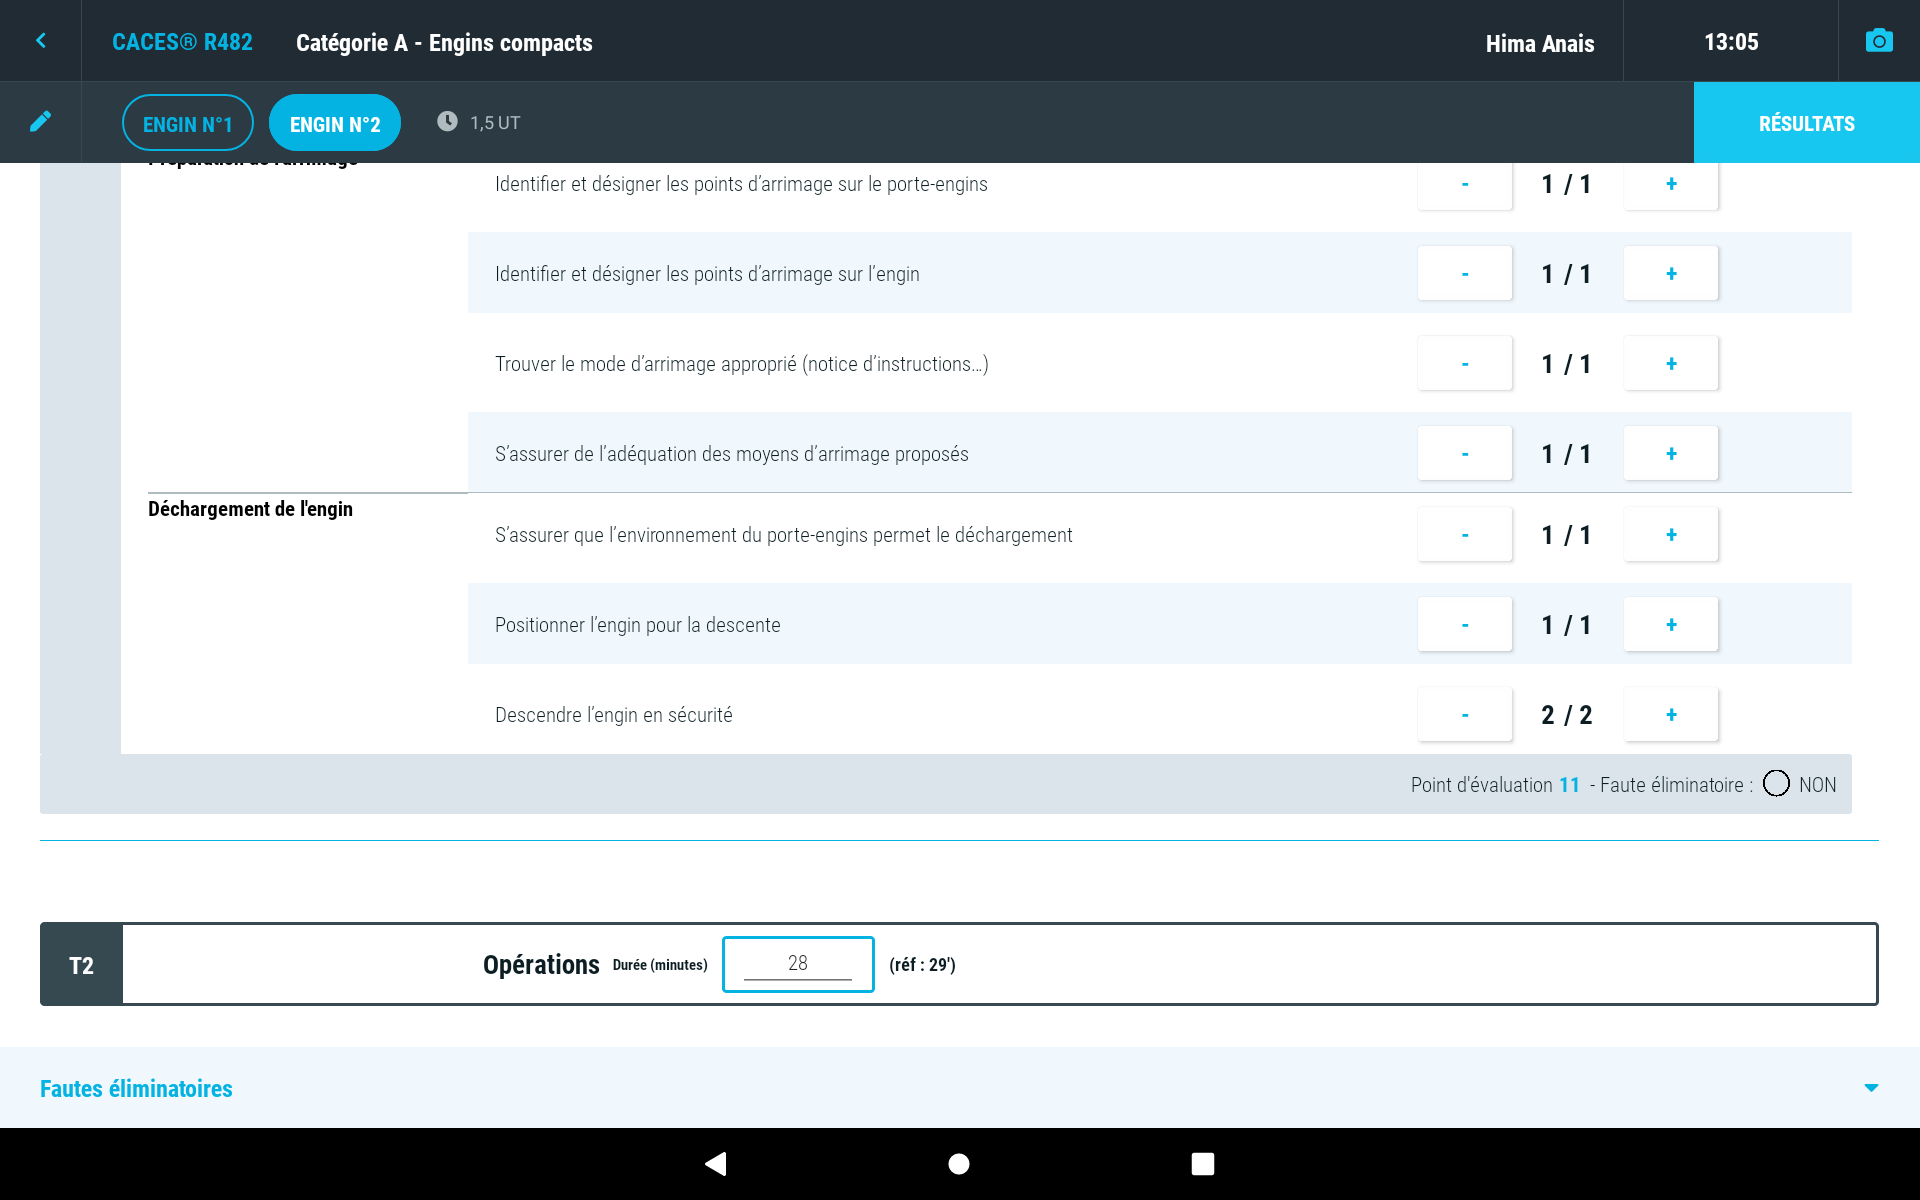1920x1200 pixels.
Task: Increase score for points d'arrimage sur l'engin
Action: (1671, 273)
